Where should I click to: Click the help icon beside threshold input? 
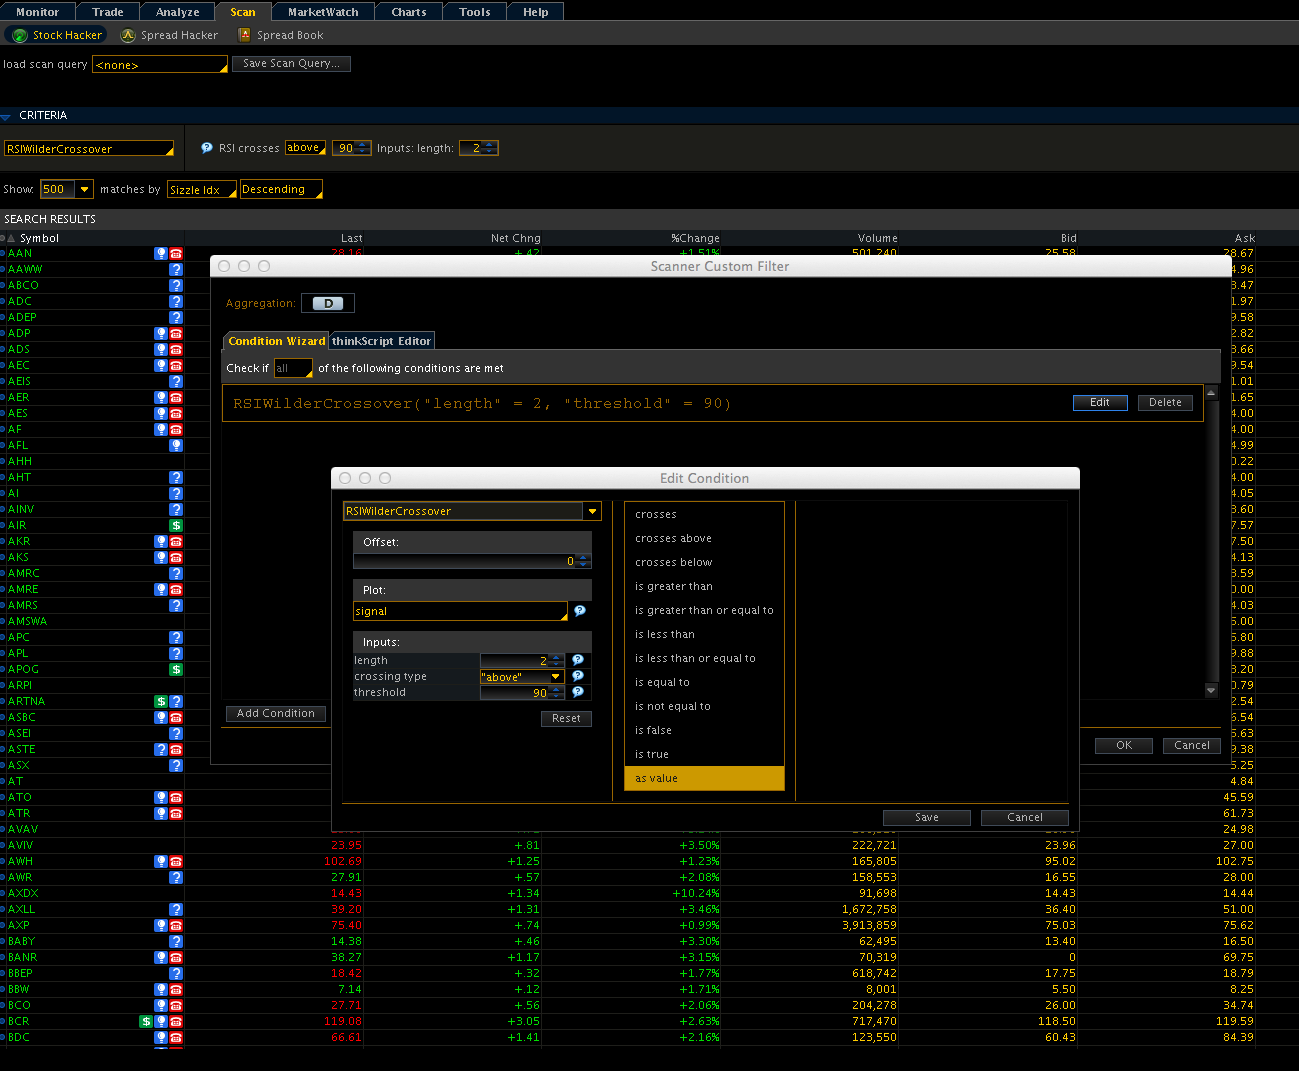click(578, 692)
